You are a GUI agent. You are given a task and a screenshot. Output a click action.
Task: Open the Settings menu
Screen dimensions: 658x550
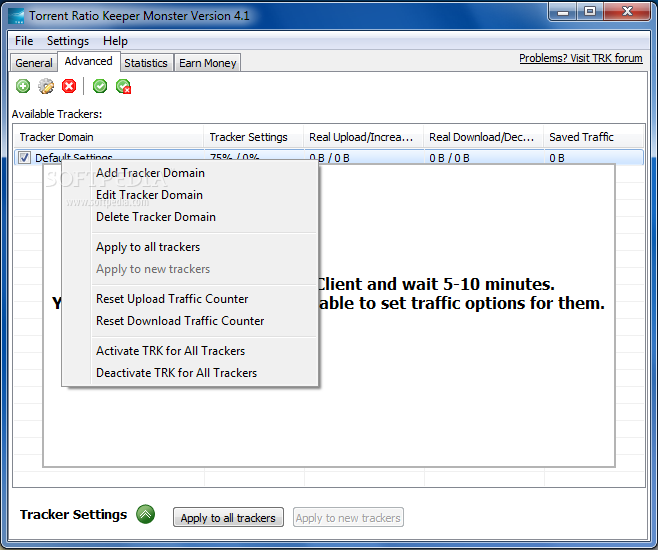(x=68, y=41)
